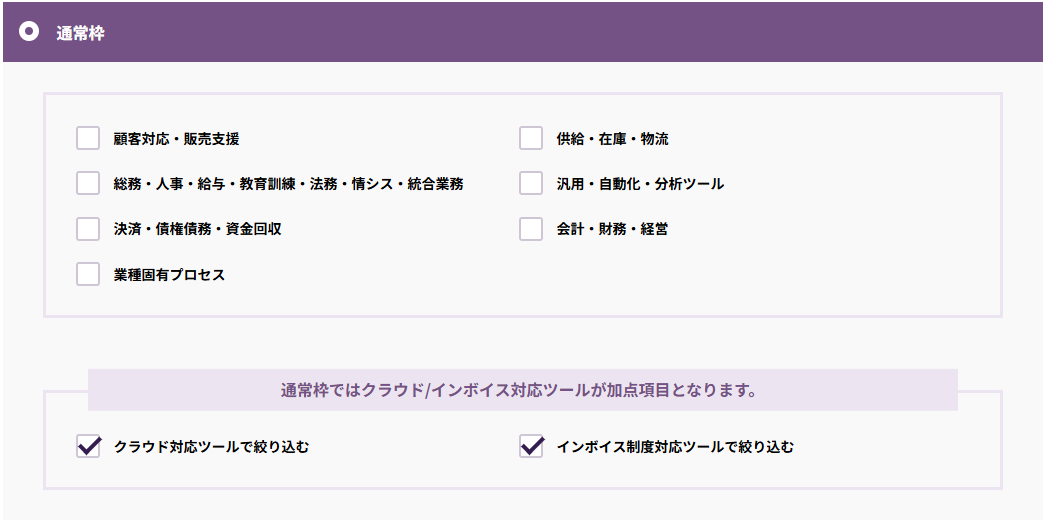Disable インボイス制度対応ツールで絞り込む checkbox
The width and height of the screenshot is (1047, 520).
tap(531, 447)
